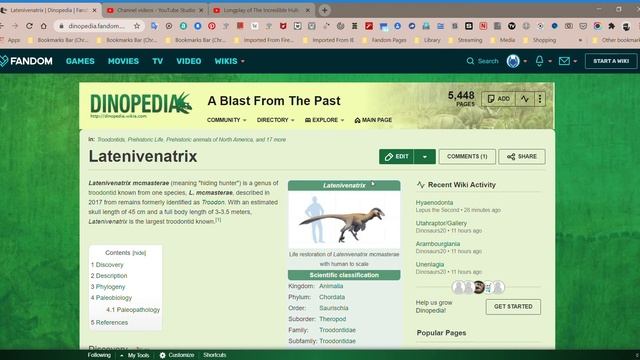Open Hyaenodonta in Recent Wiki Activity
Image resolution: width=640 pixels, height=360 pixels.
(x=434, y=202)
